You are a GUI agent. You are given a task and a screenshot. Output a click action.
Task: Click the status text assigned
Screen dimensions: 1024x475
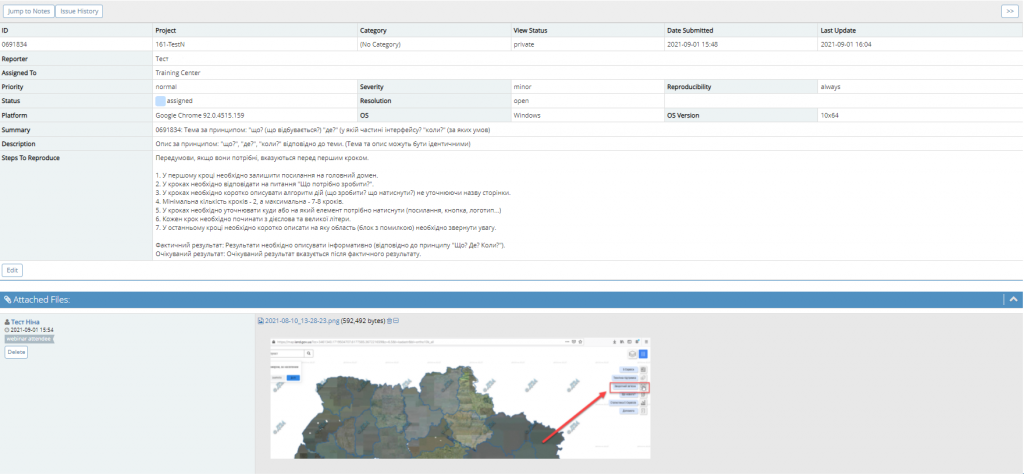(x=180, y=101)
